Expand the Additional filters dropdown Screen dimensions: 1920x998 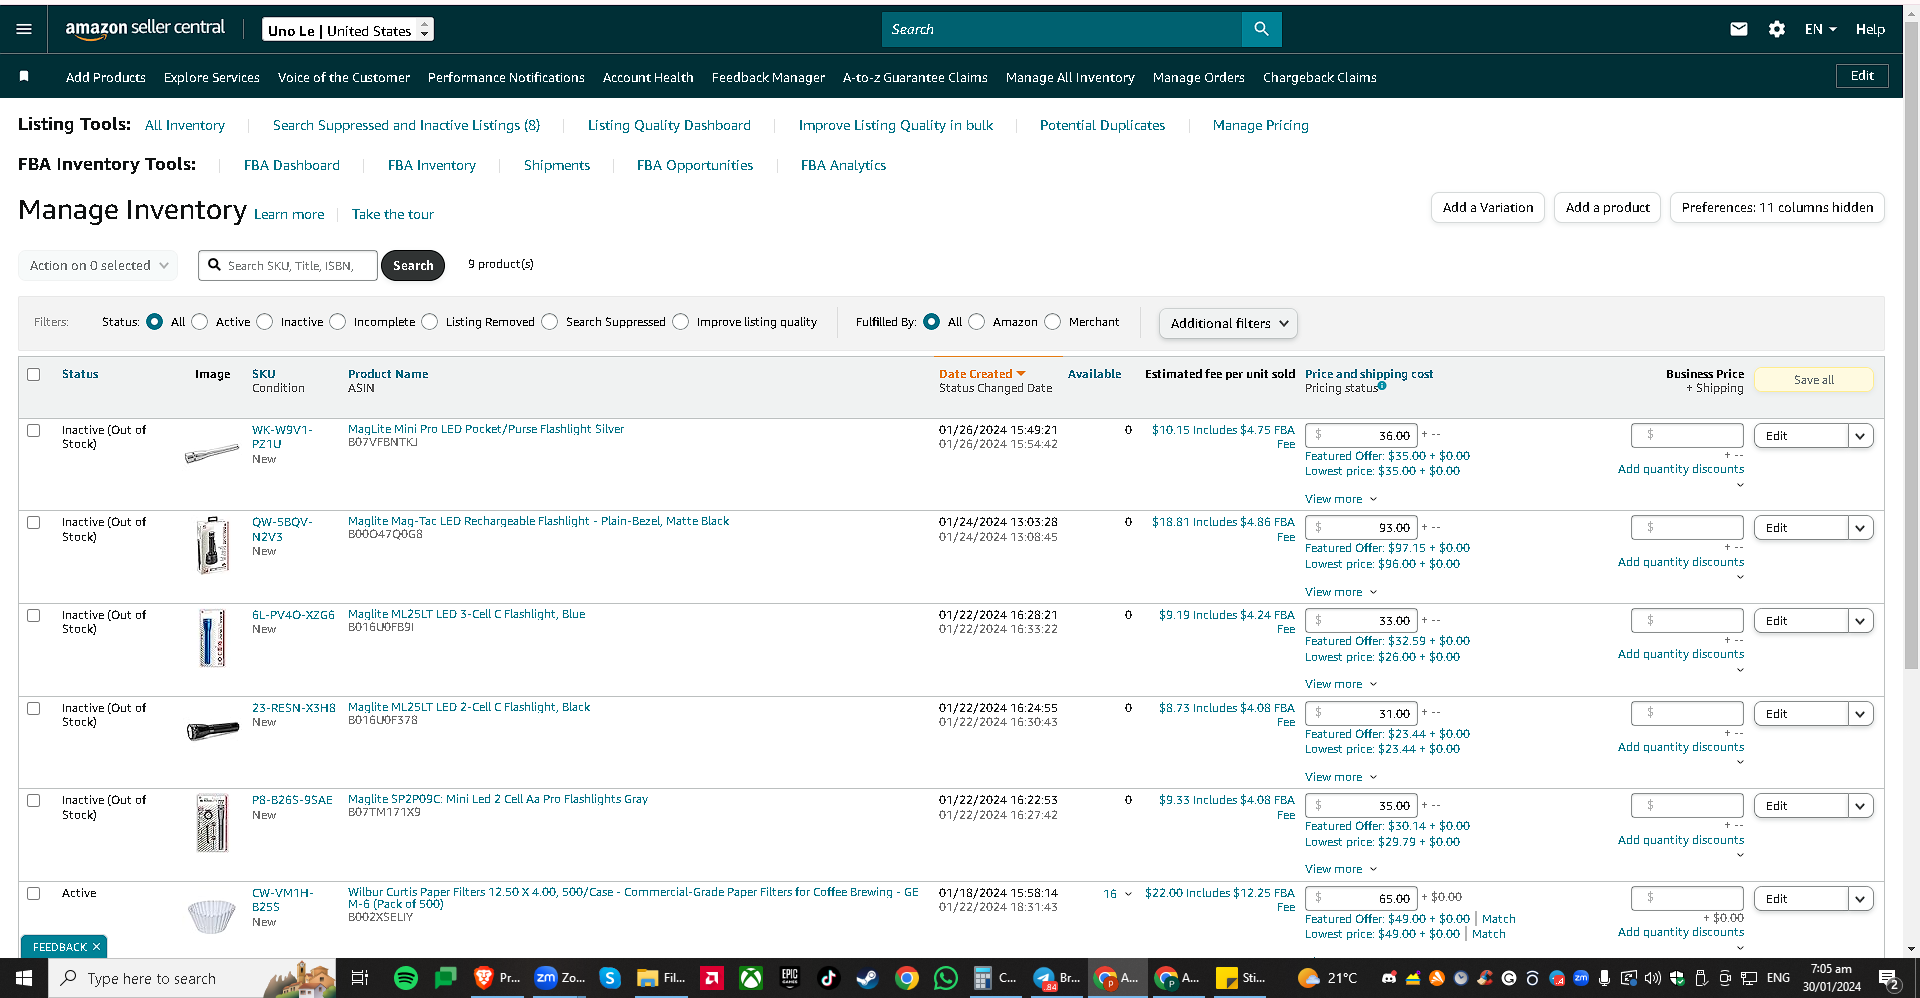coord(1229,323)
